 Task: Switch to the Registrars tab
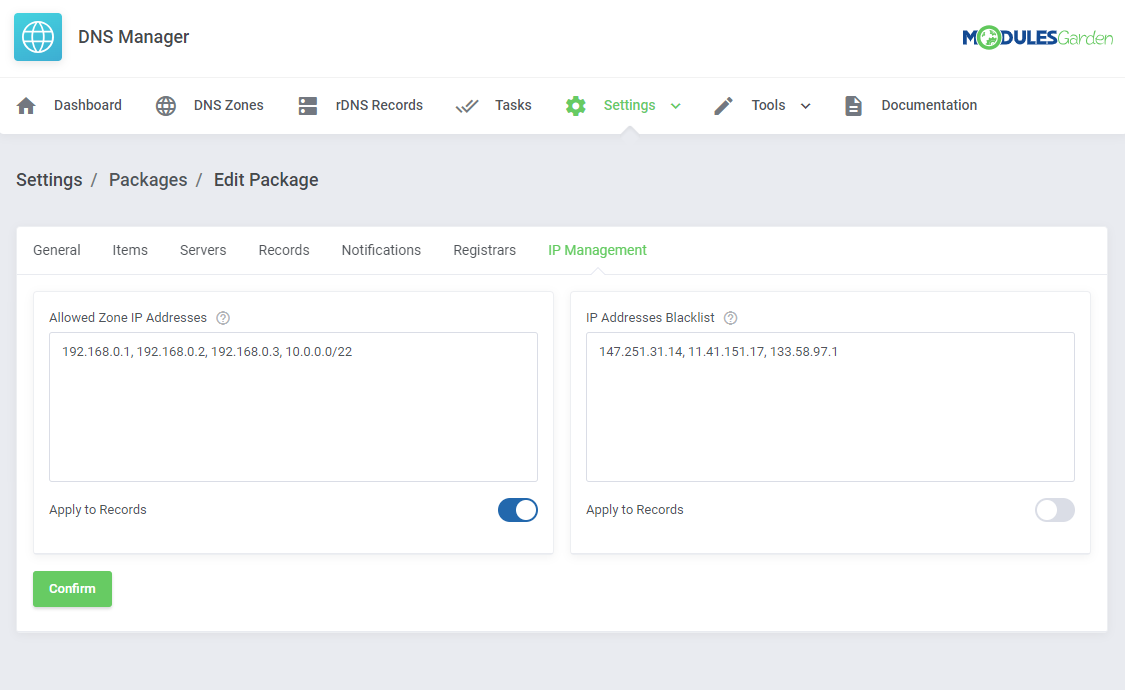[484, 250]
